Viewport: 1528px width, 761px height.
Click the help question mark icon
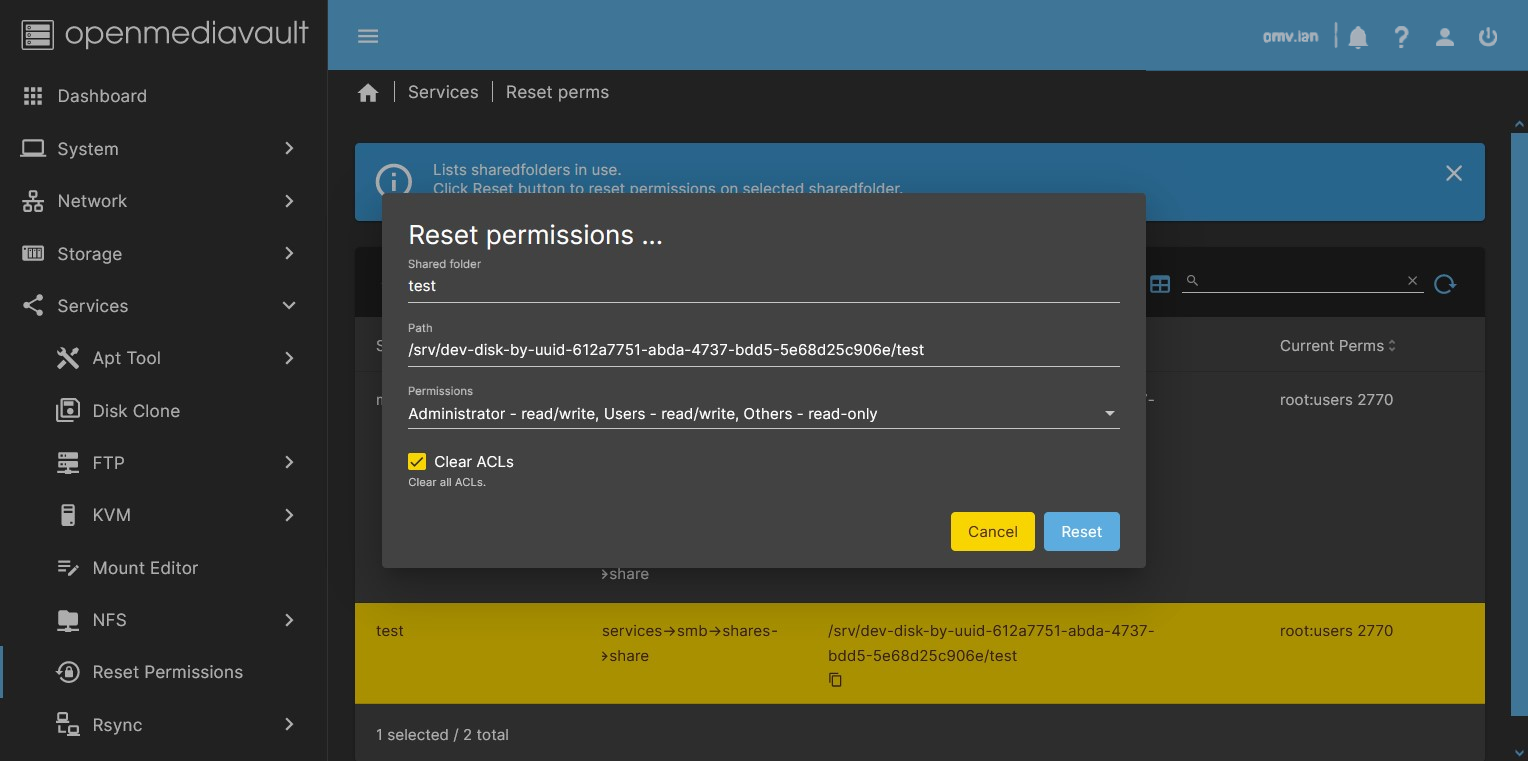pyautogui.click(x=1401, y=37)
